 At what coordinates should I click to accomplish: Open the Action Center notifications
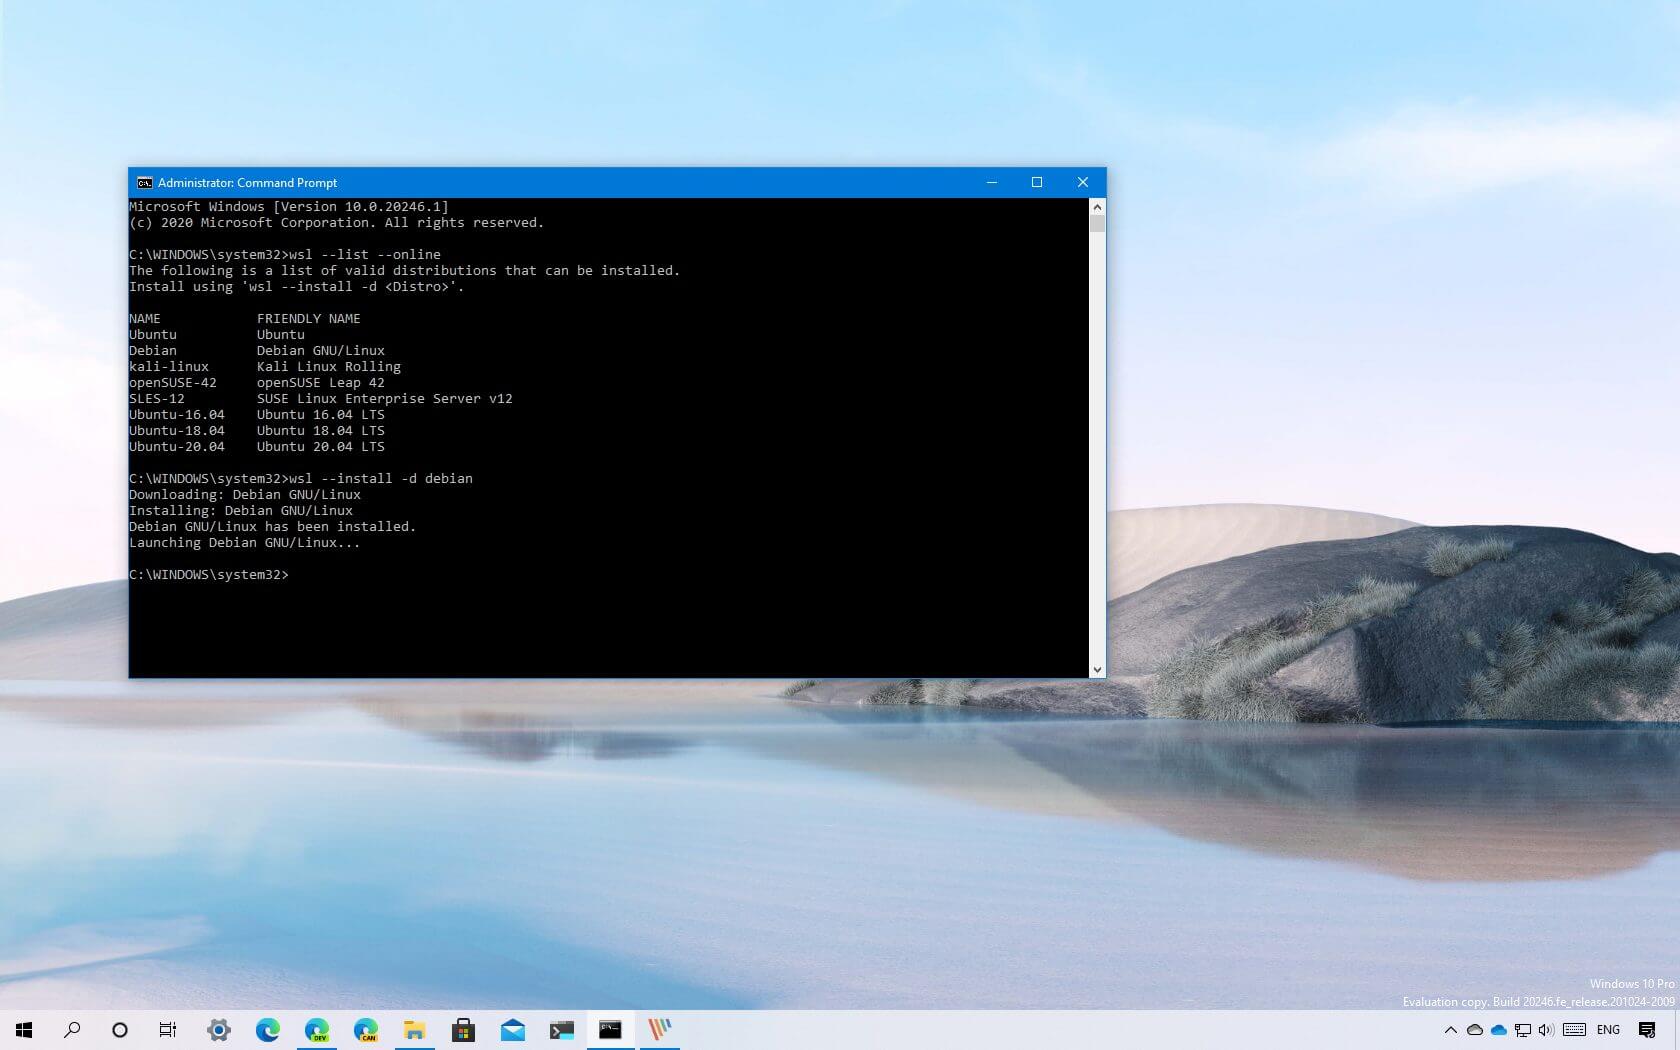pos(1647,1030)
